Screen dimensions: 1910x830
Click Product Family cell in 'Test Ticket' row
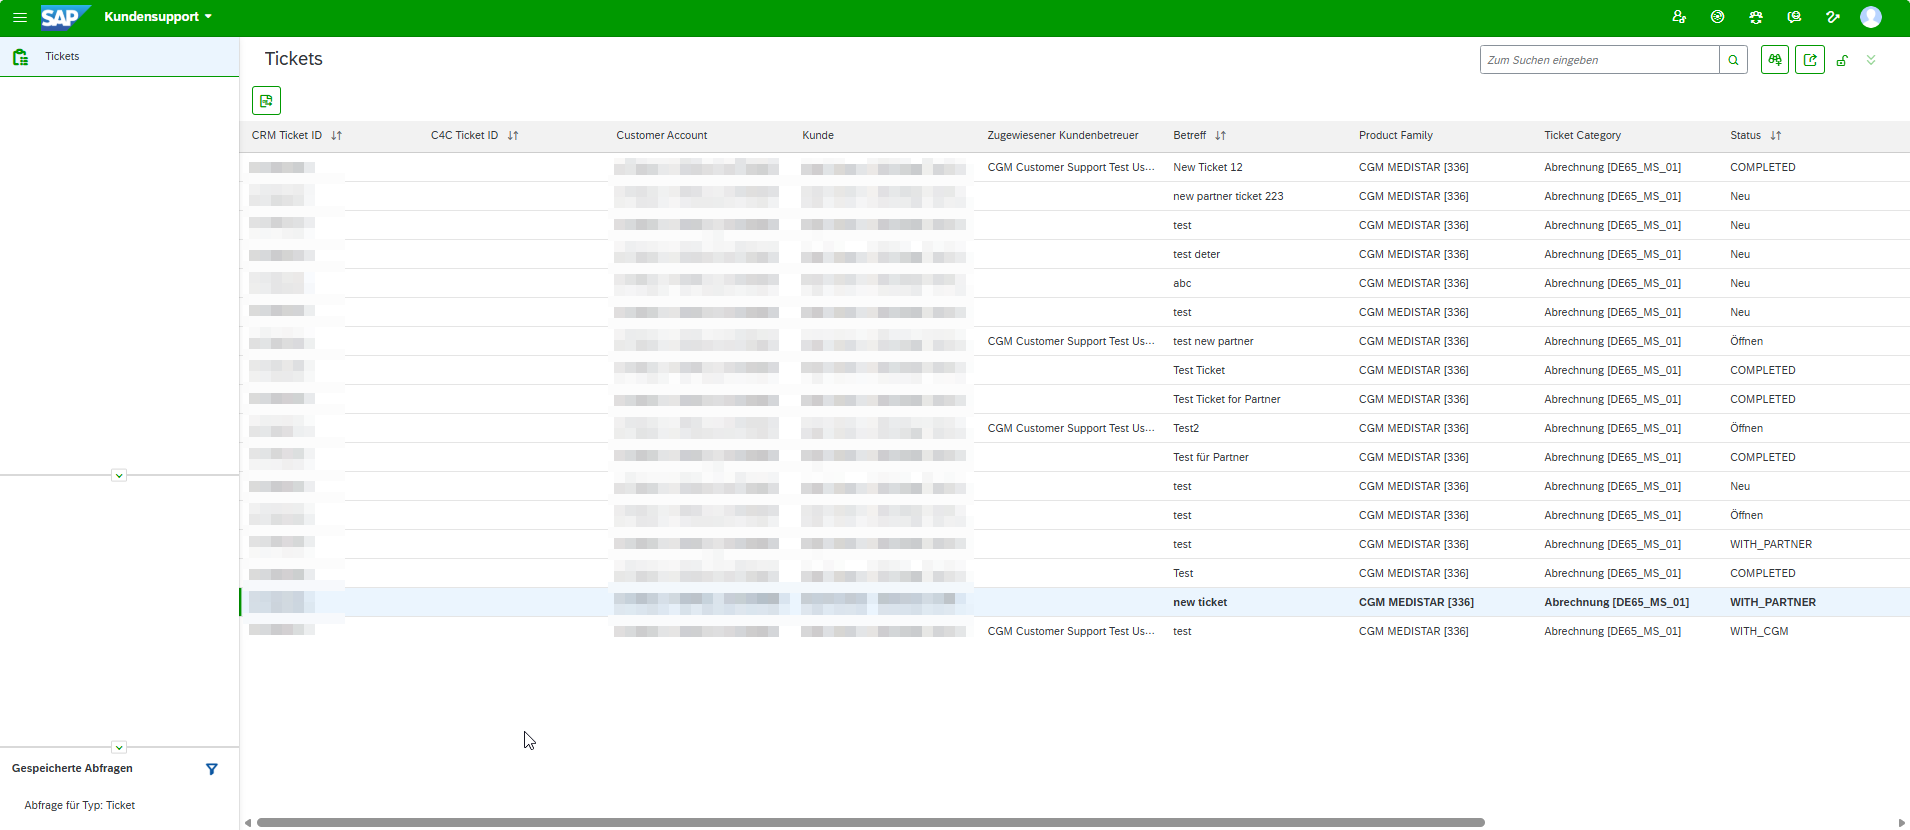[1413, 370]
